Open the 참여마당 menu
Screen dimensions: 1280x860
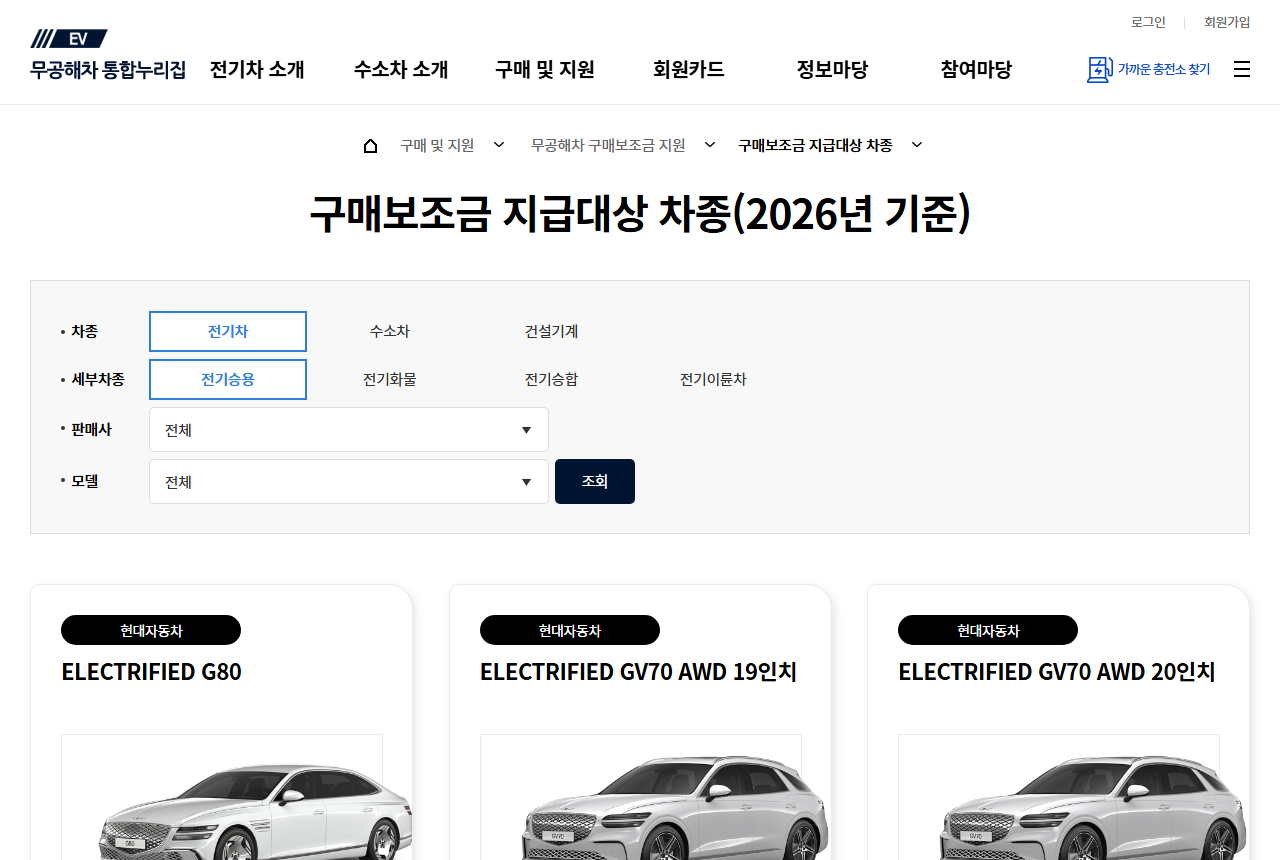pyautogui.click(x=976, y=69)
